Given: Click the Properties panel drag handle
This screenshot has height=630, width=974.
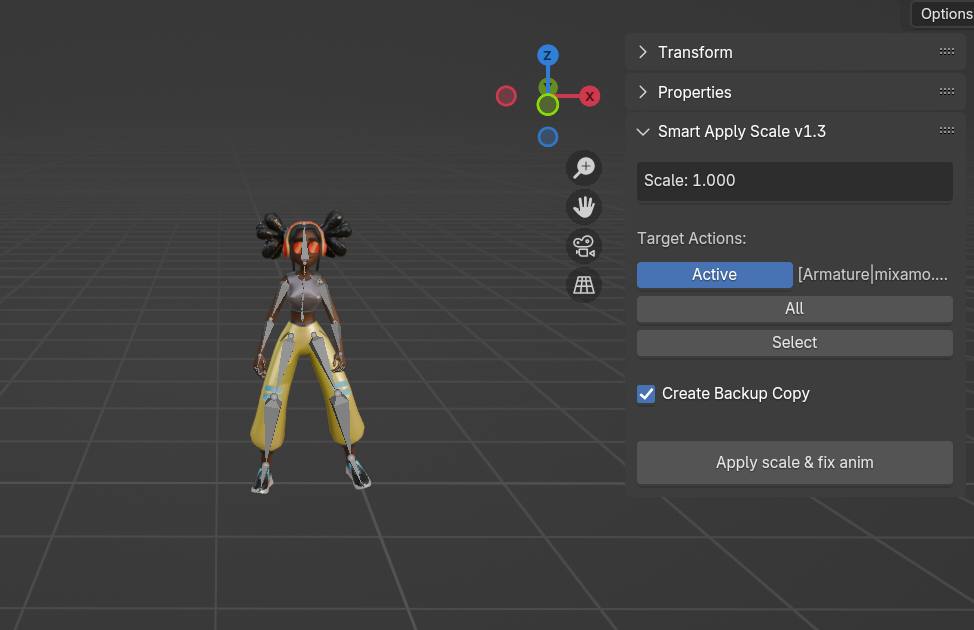Looking at the screenshot, I should point(947,91).
